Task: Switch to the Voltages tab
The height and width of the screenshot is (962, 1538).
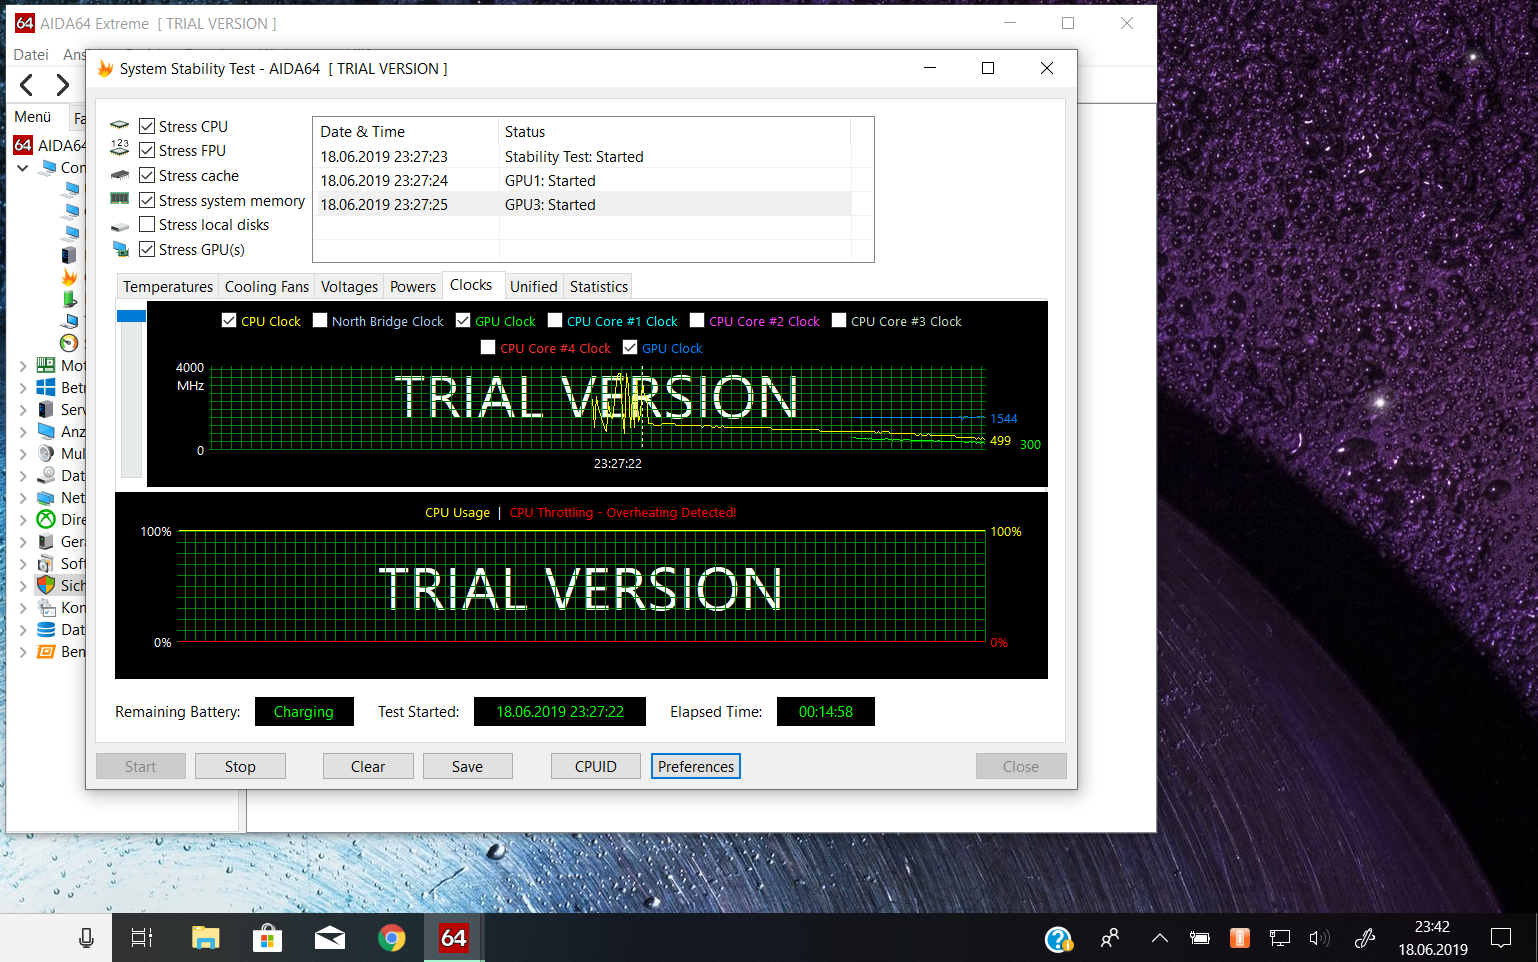Action: point(349,286)
